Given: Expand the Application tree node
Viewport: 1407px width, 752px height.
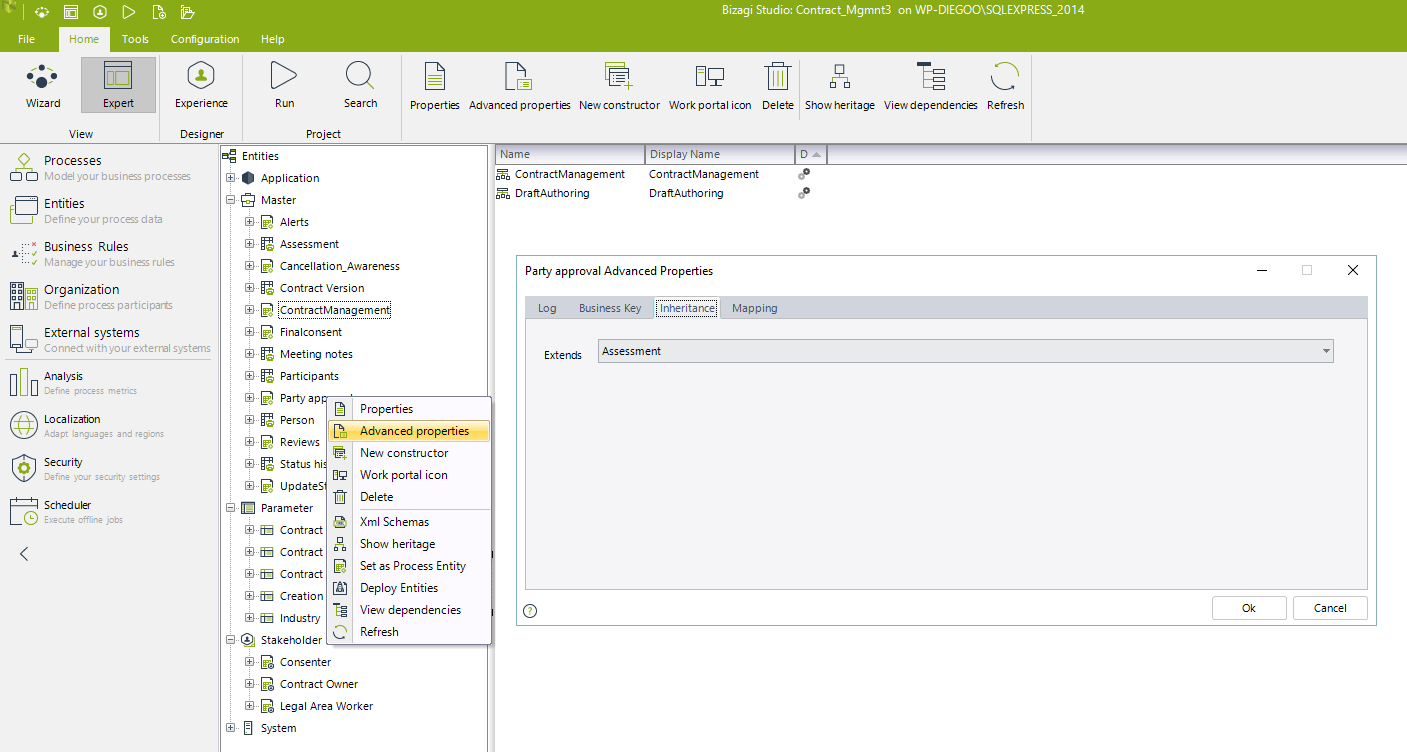Looking at the screenshot, I should click(230, 178).
